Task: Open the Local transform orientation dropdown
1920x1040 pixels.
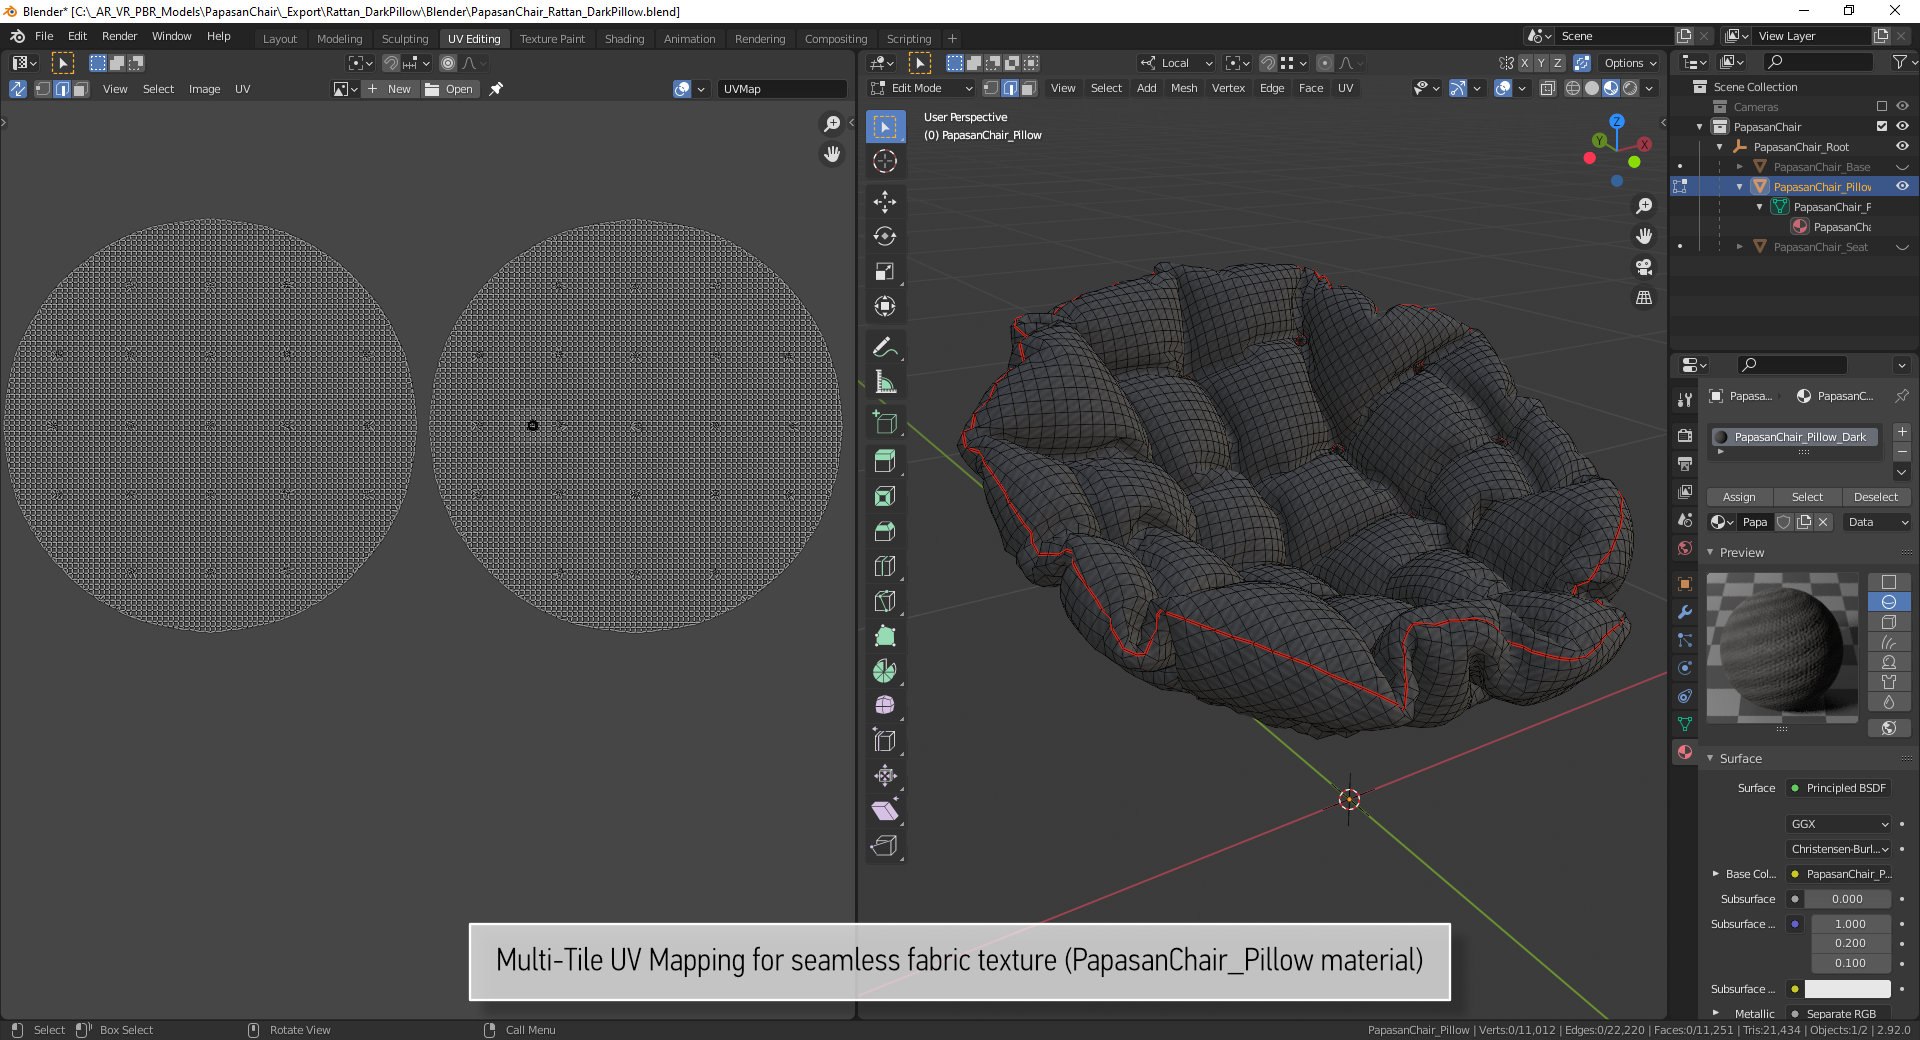Action: pos(1177,63)
